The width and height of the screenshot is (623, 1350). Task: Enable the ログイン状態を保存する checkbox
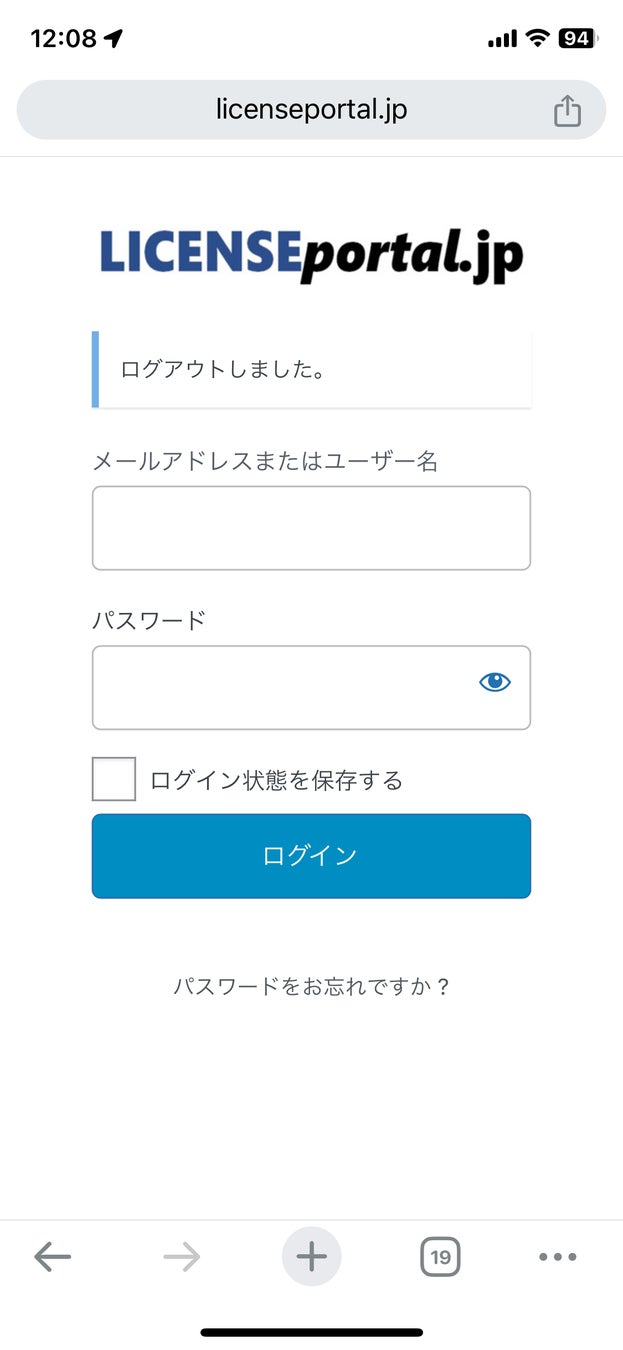click(x=114, y=779)
